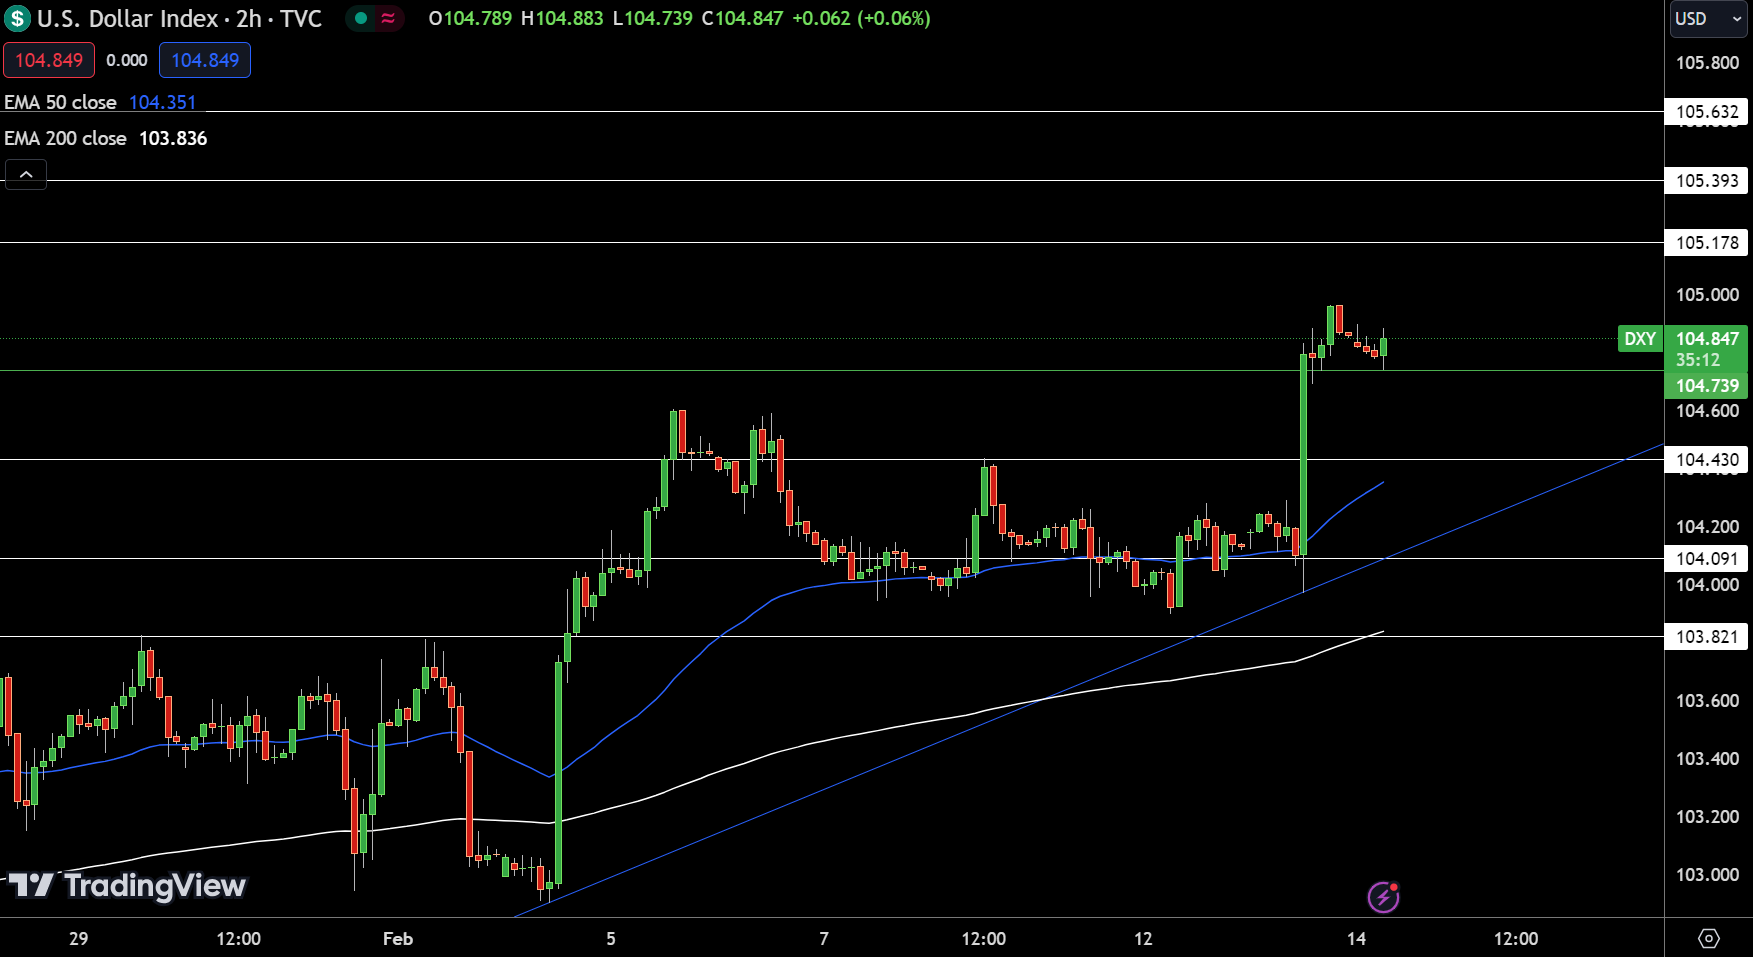Click the 105.393 horizontal line price label
The image size is (1753, 957).
tap(1707, 180)
